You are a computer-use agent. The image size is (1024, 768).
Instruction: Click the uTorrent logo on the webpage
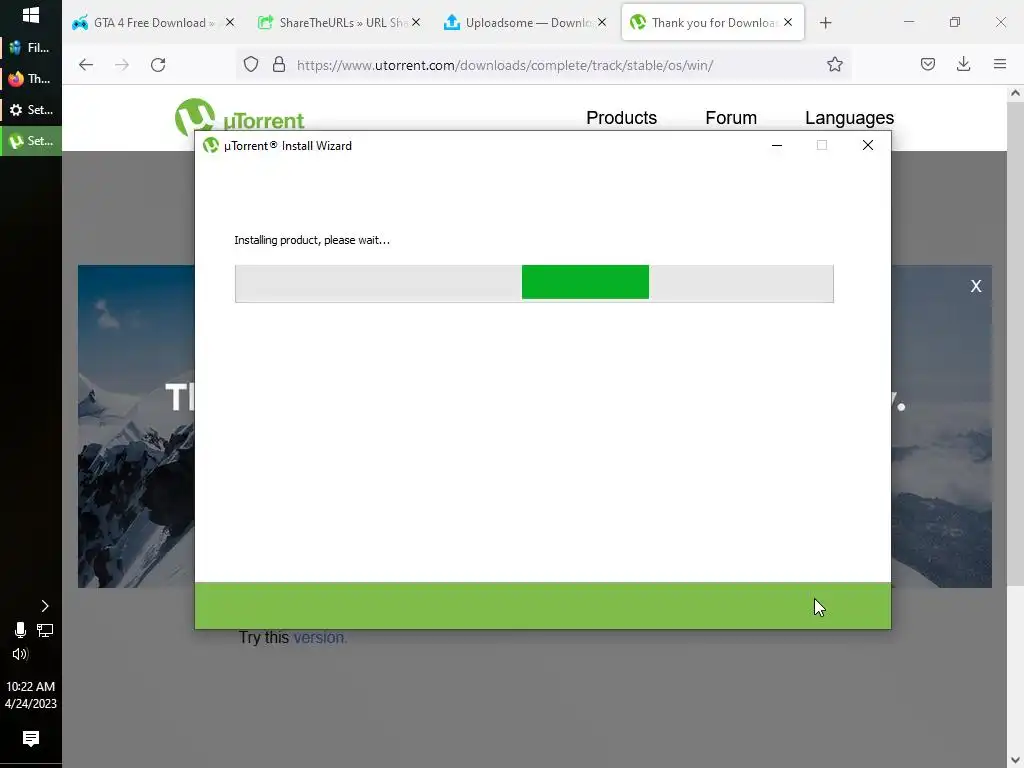tap(239, 116)
